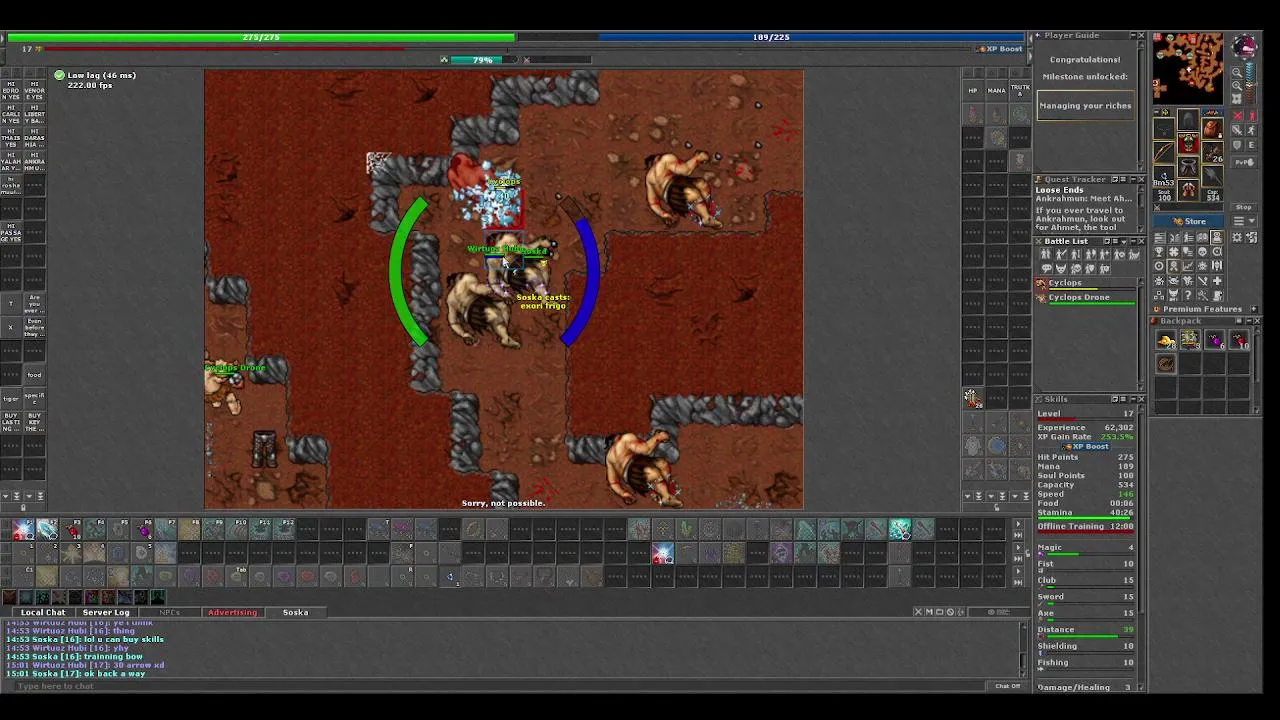This screenshot has width=1280, height=720.
Task: Toggle the first battle list filter, hide players
Action: tap(1045, 254)
